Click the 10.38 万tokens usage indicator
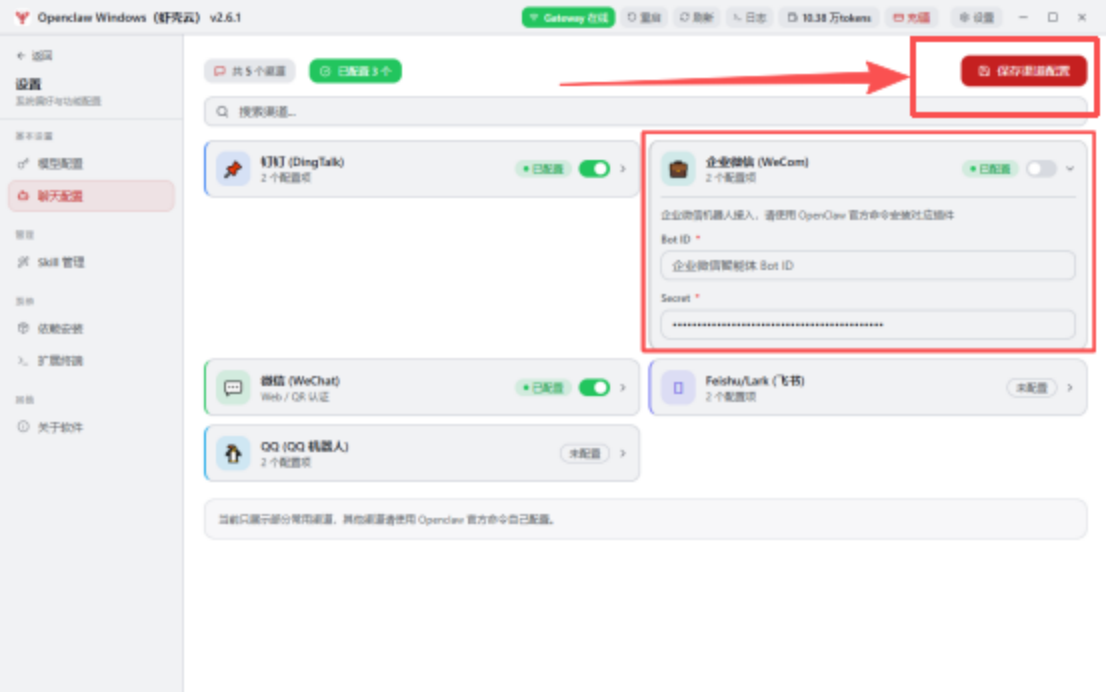 829,18
